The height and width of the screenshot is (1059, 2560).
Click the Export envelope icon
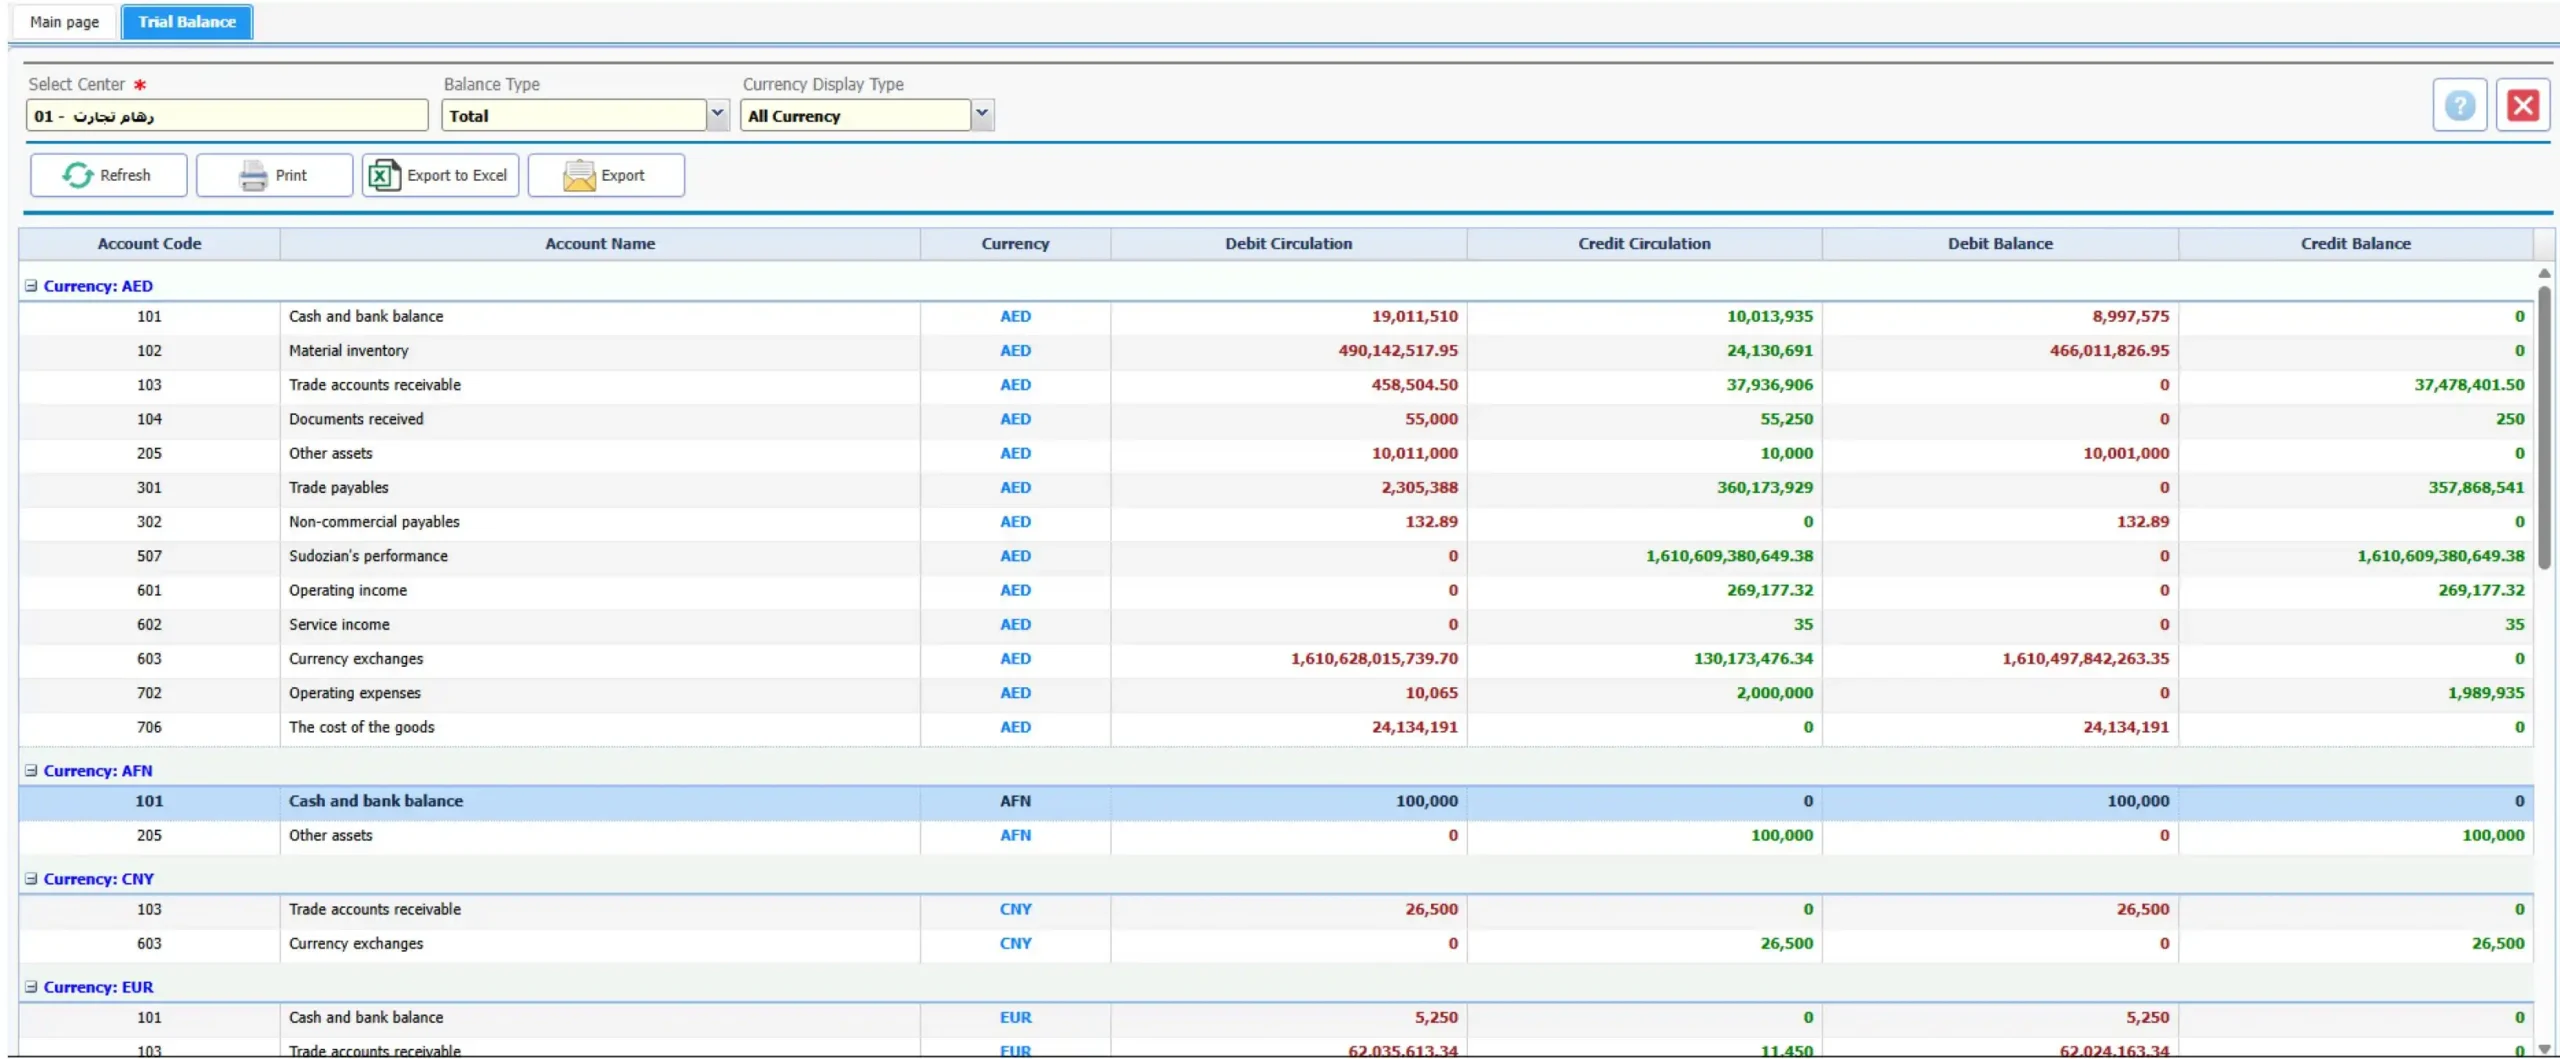[579, 175]
